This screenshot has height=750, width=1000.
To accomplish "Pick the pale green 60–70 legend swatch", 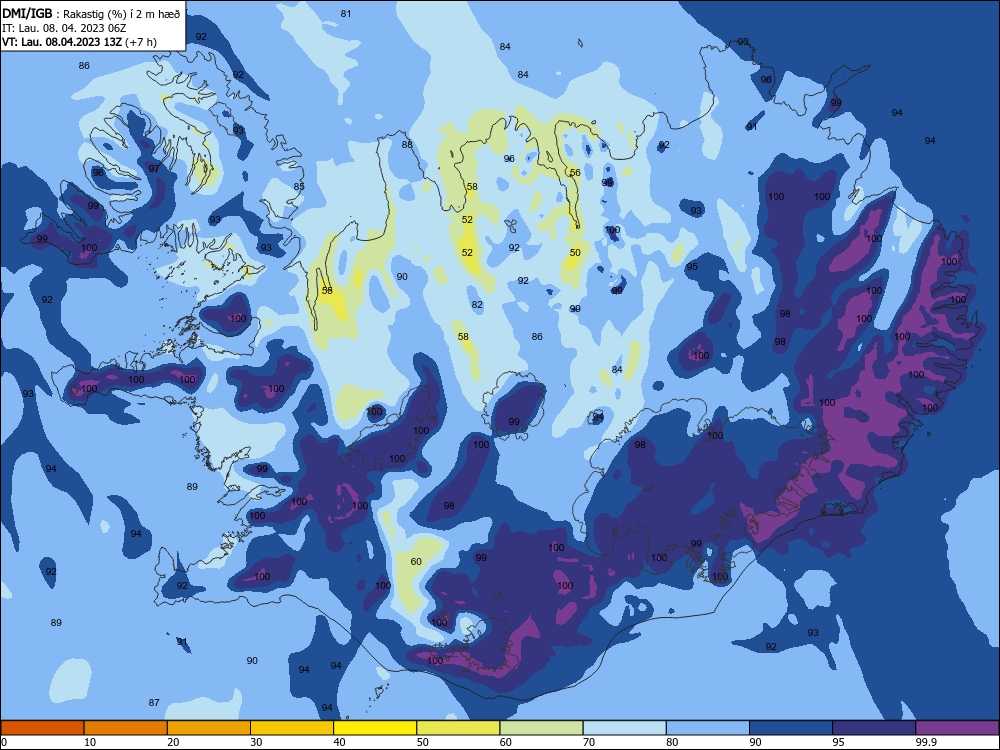I will [541, 728].
